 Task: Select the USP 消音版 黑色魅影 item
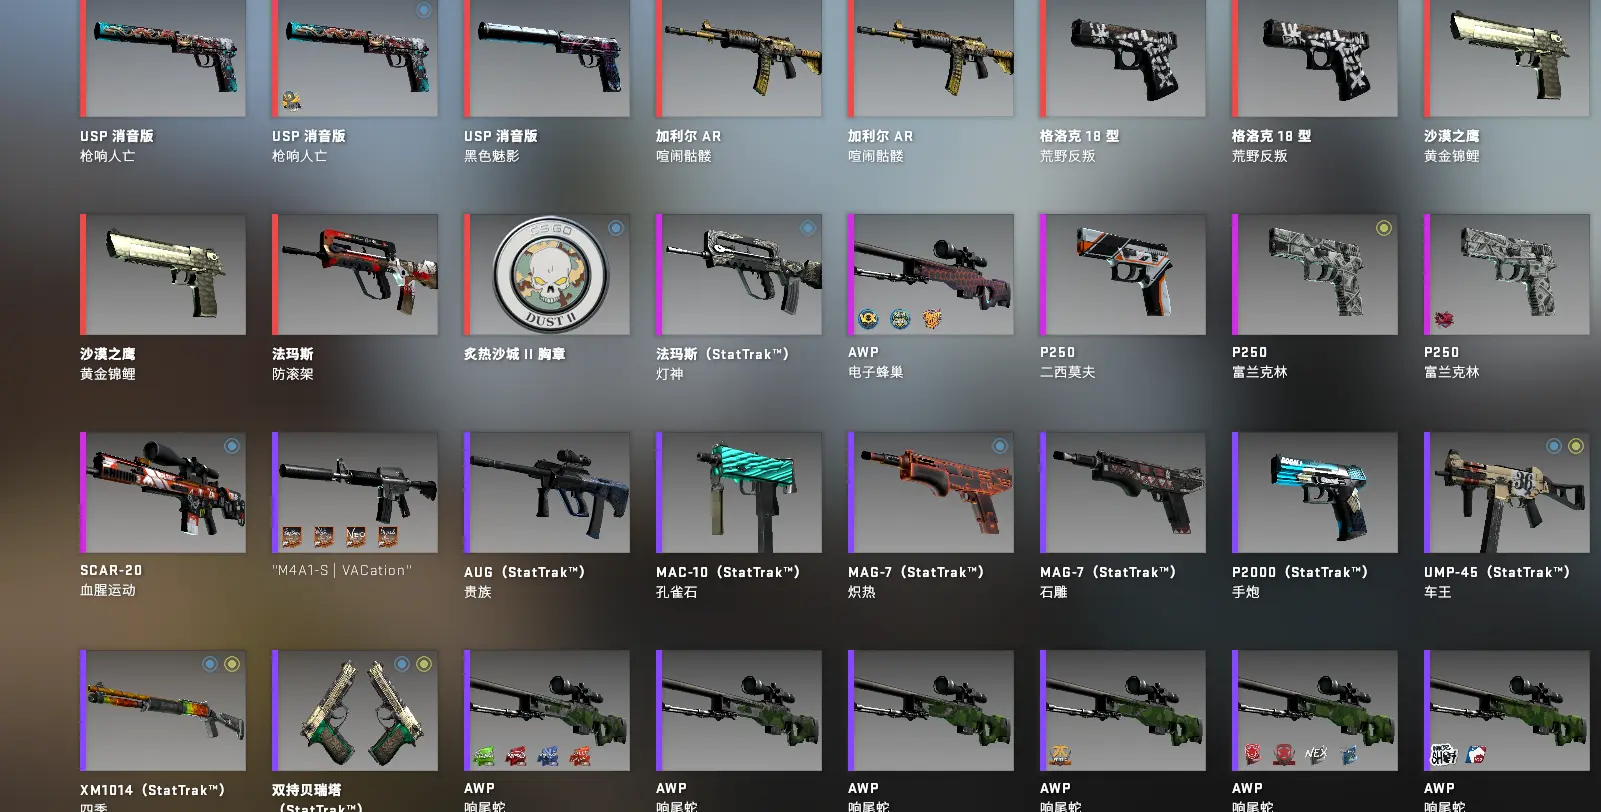pyautogui.click(x=547, y=58)
